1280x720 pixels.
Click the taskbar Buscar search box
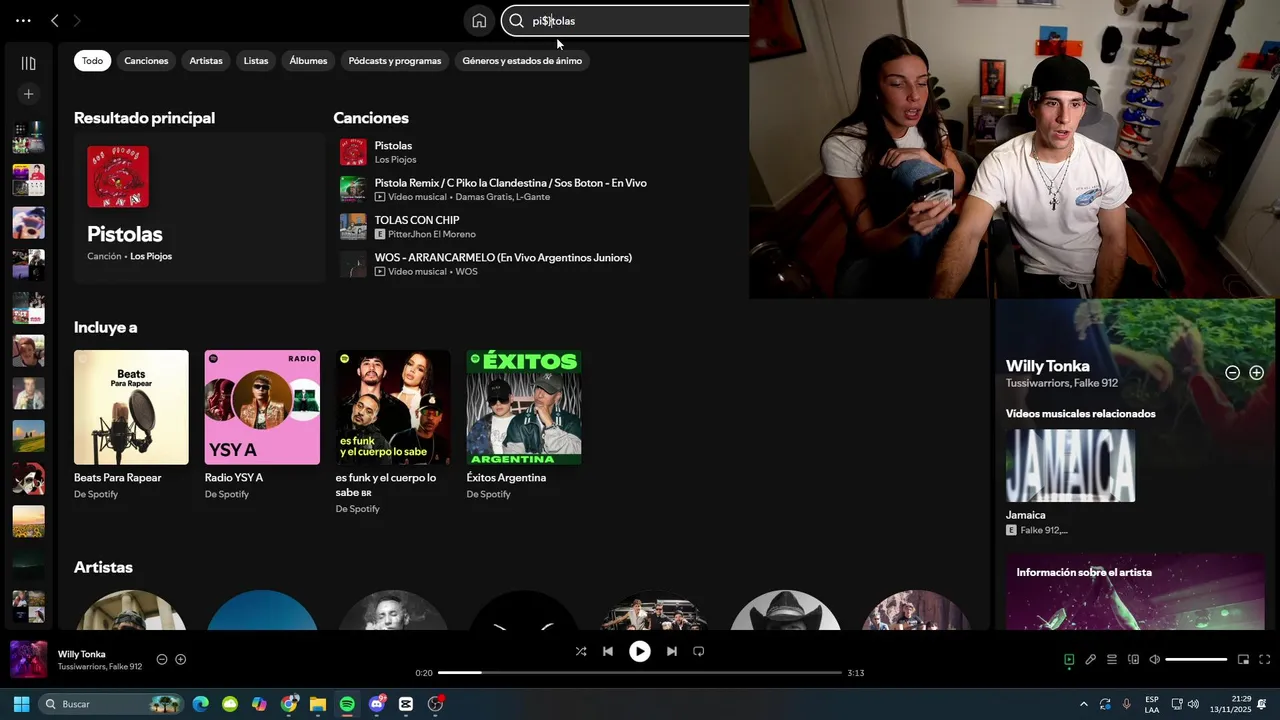pyautogui.click(x=110, y=704)
